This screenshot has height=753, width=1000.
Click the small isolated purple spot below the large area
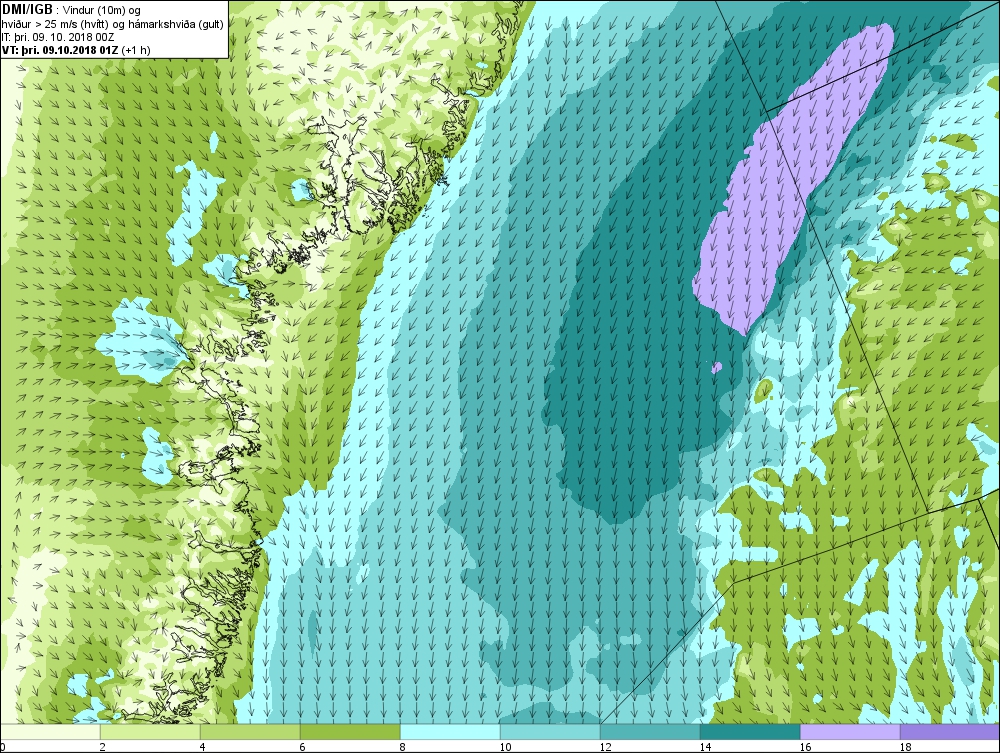(x=717, y=368)
